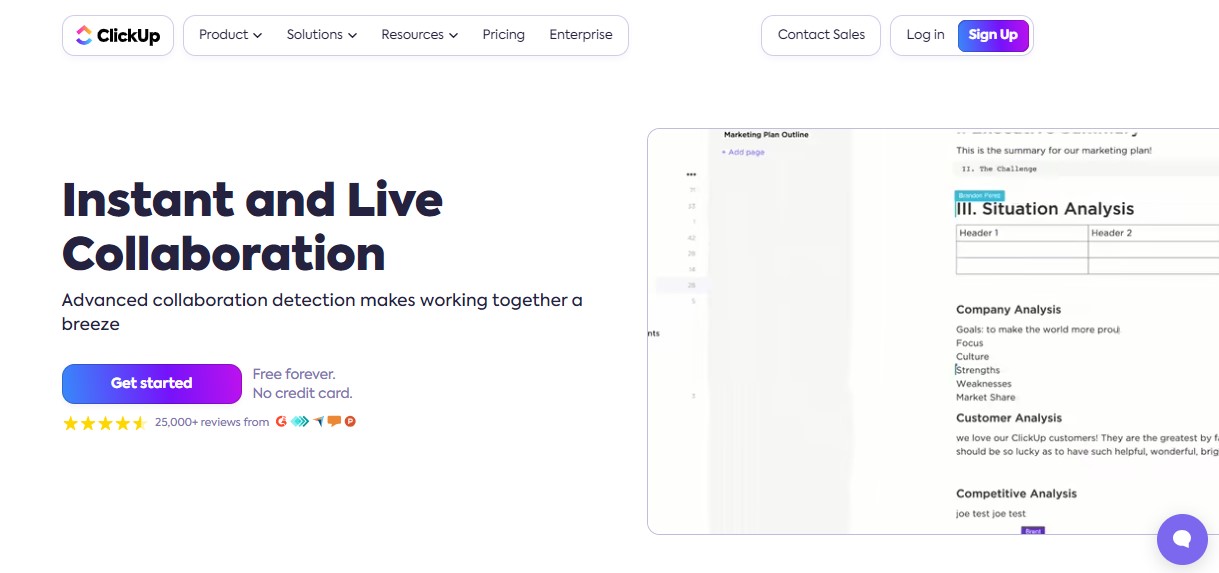Image resolution: width=1219 pixels, height=573 pixels.
Task: Expand the Solutions dropdown menu
Action: (321, 35)
